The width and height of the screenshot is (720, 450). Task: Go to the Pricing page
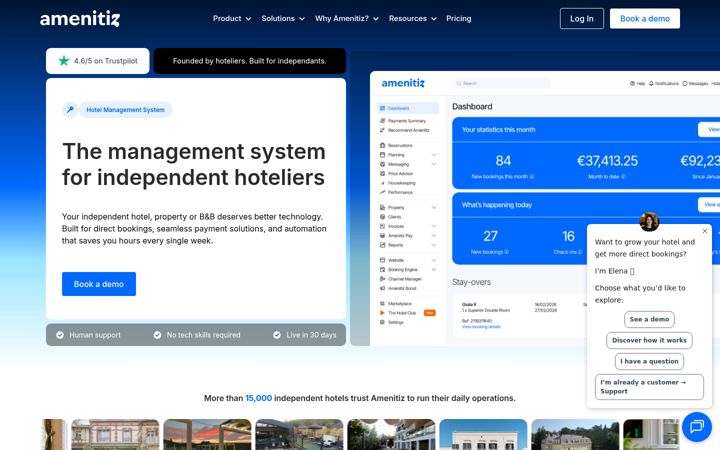click(459, 18)
